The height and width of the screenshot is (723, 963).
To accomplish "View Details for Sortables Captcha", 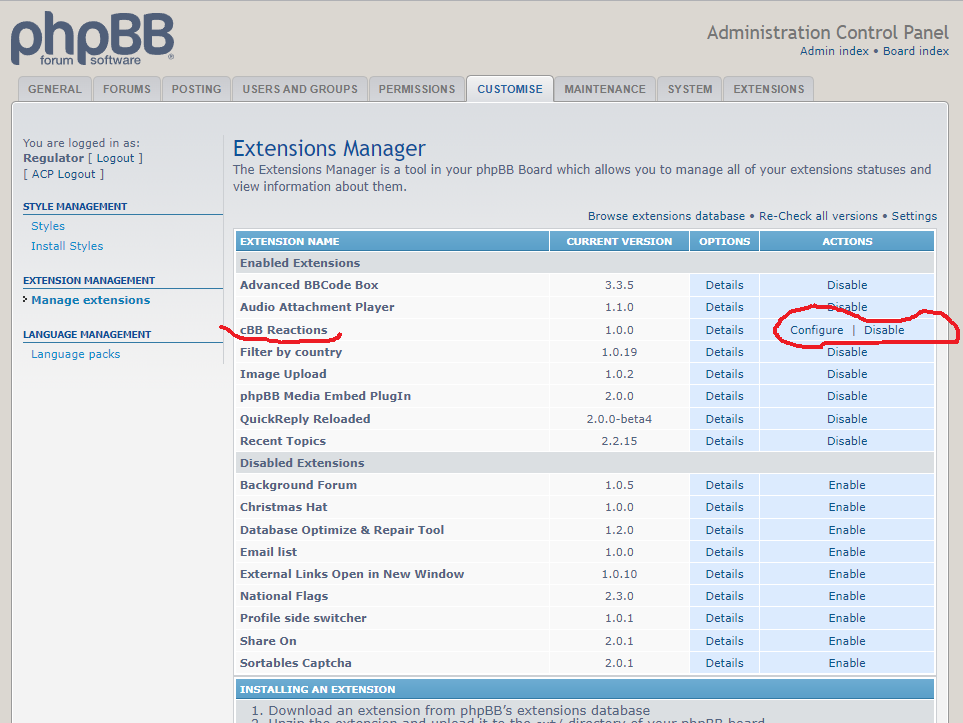I will pos(724,663).
